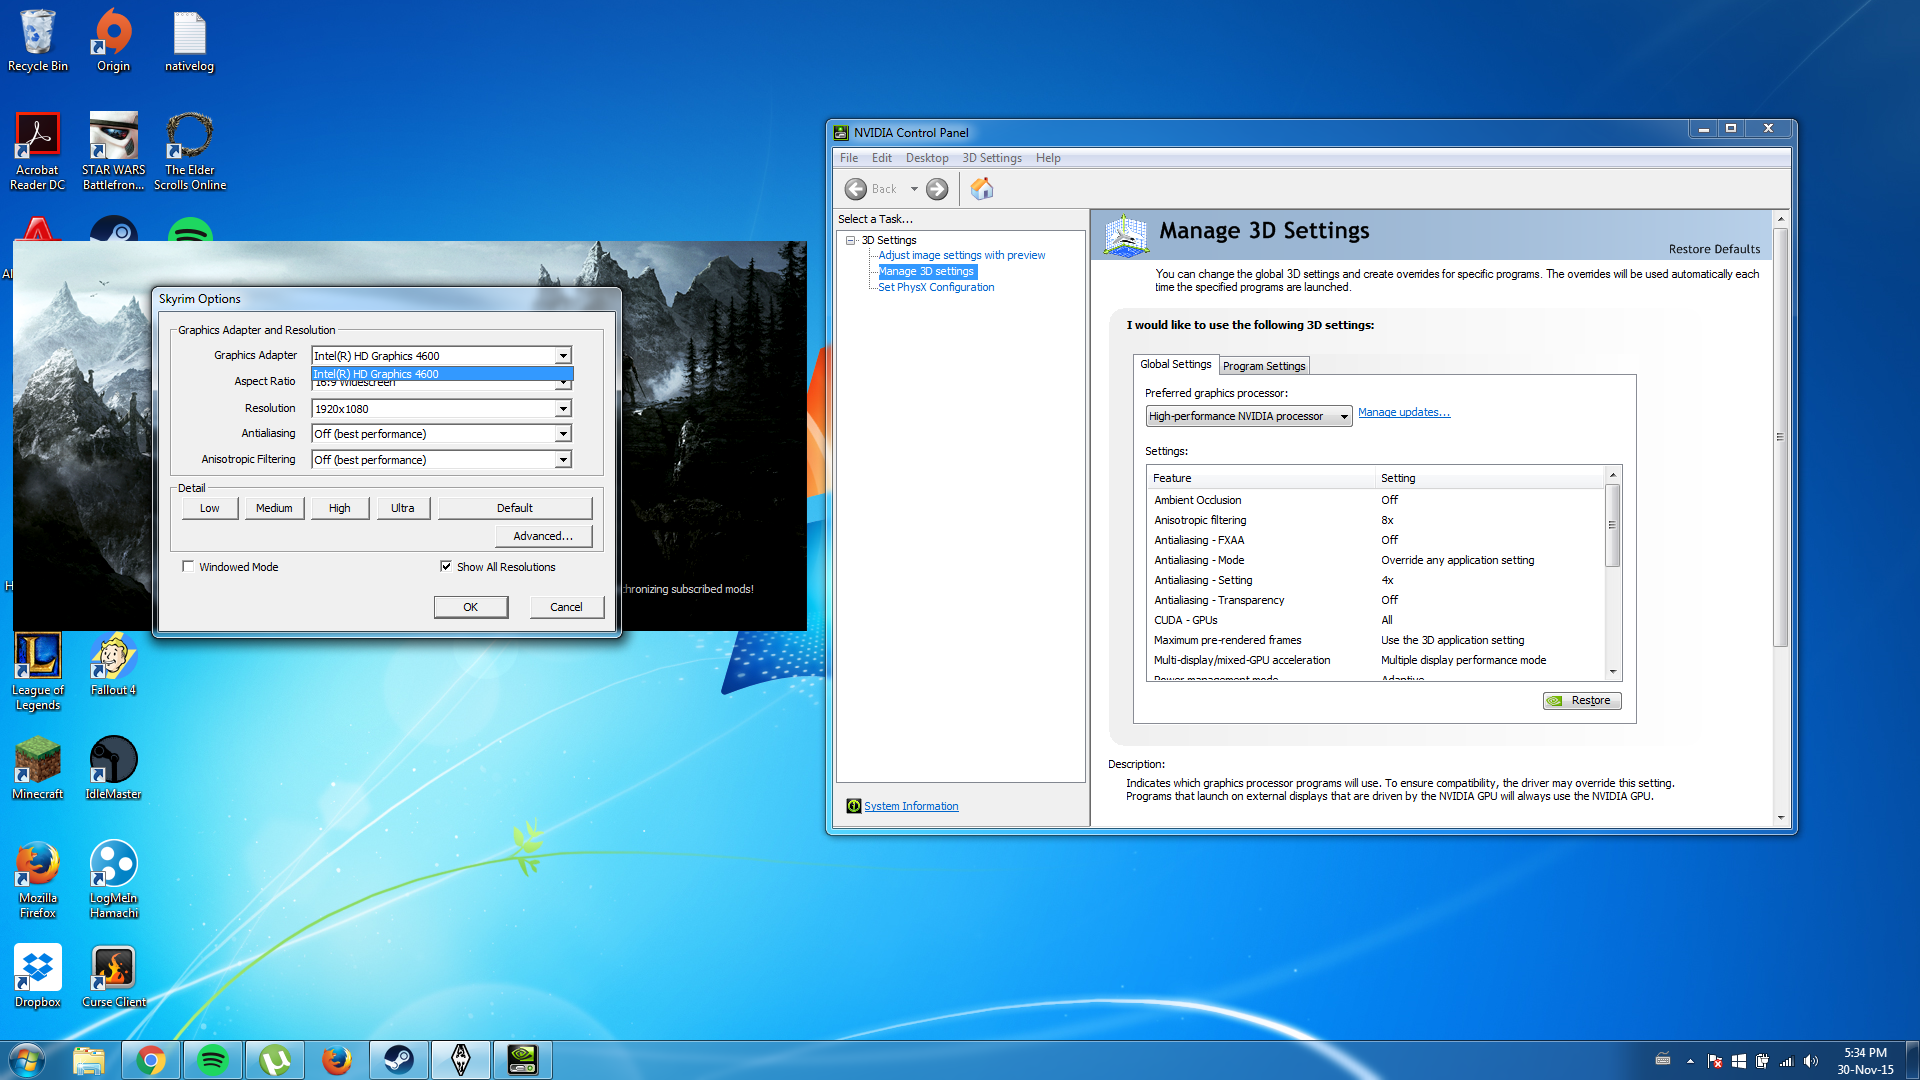This screenshot has width=1920, height=1080.
Task: Open the nativelog text file icon
Action: pos(189,40)
